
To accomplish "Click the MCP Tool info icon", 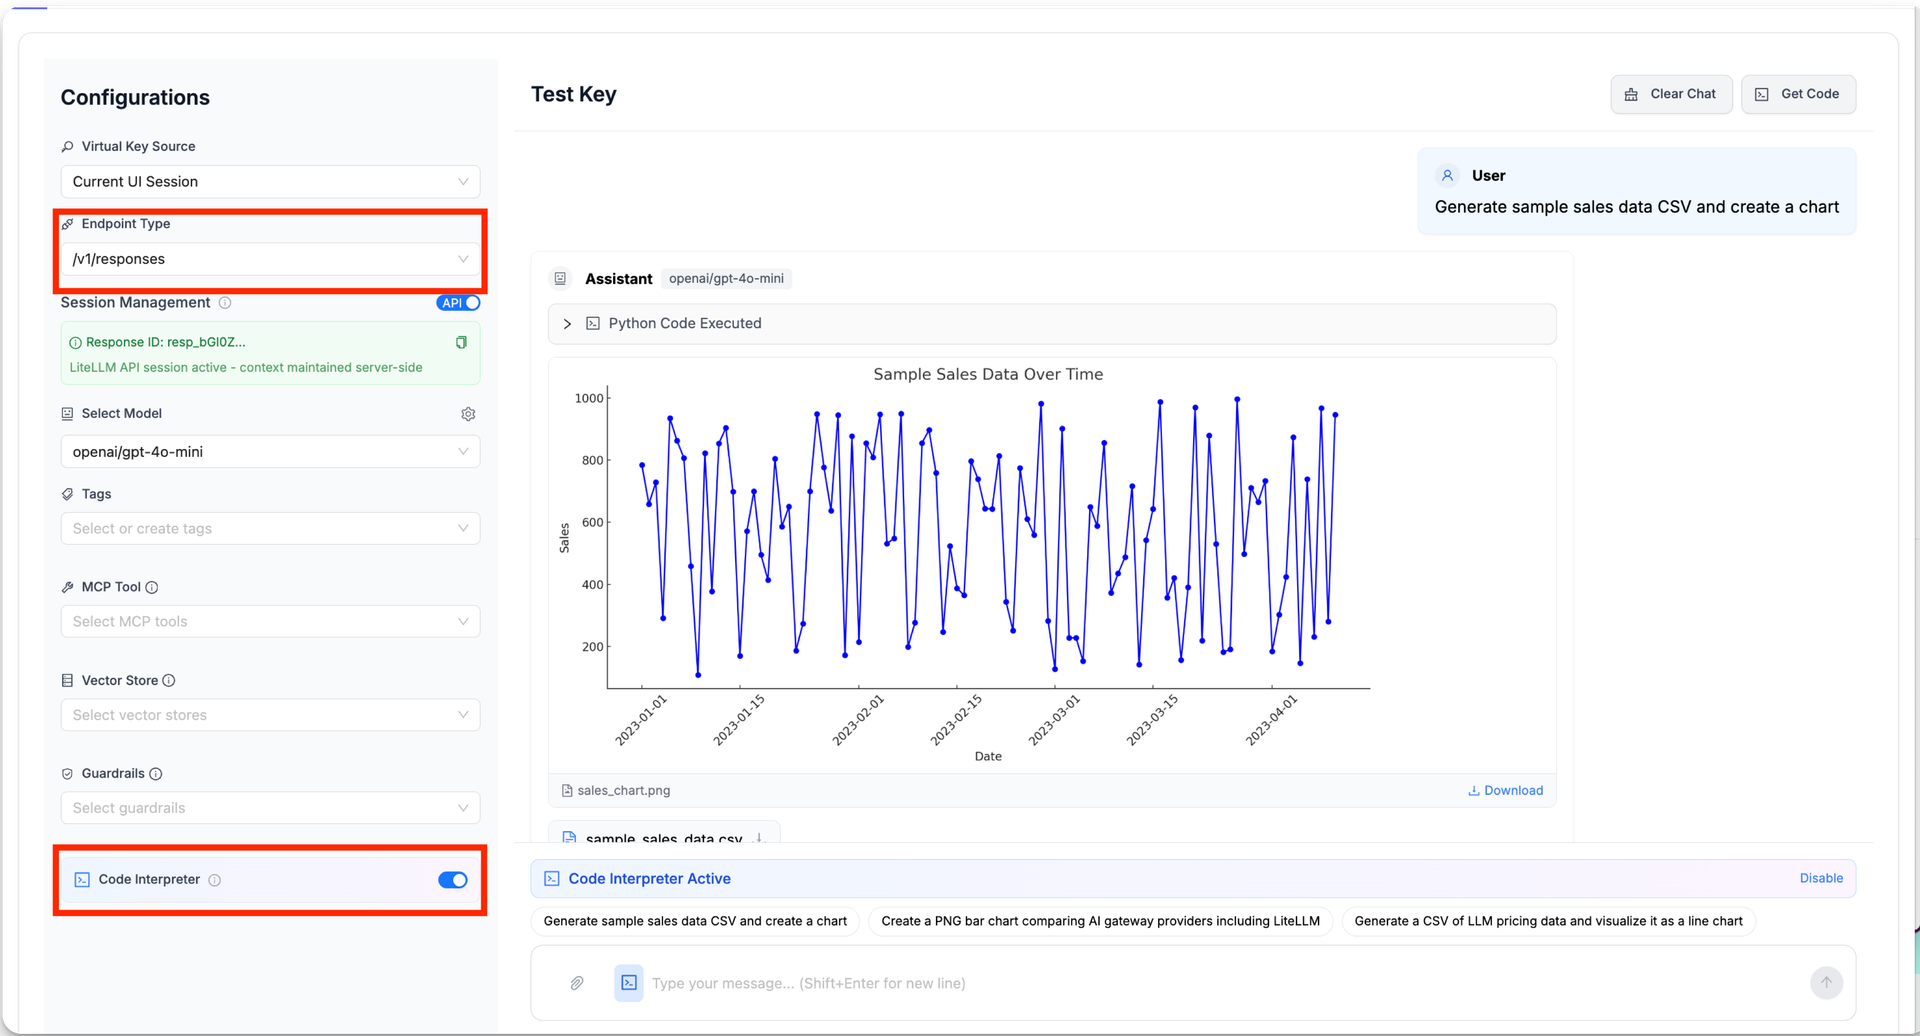I will (x=152, y=587).
